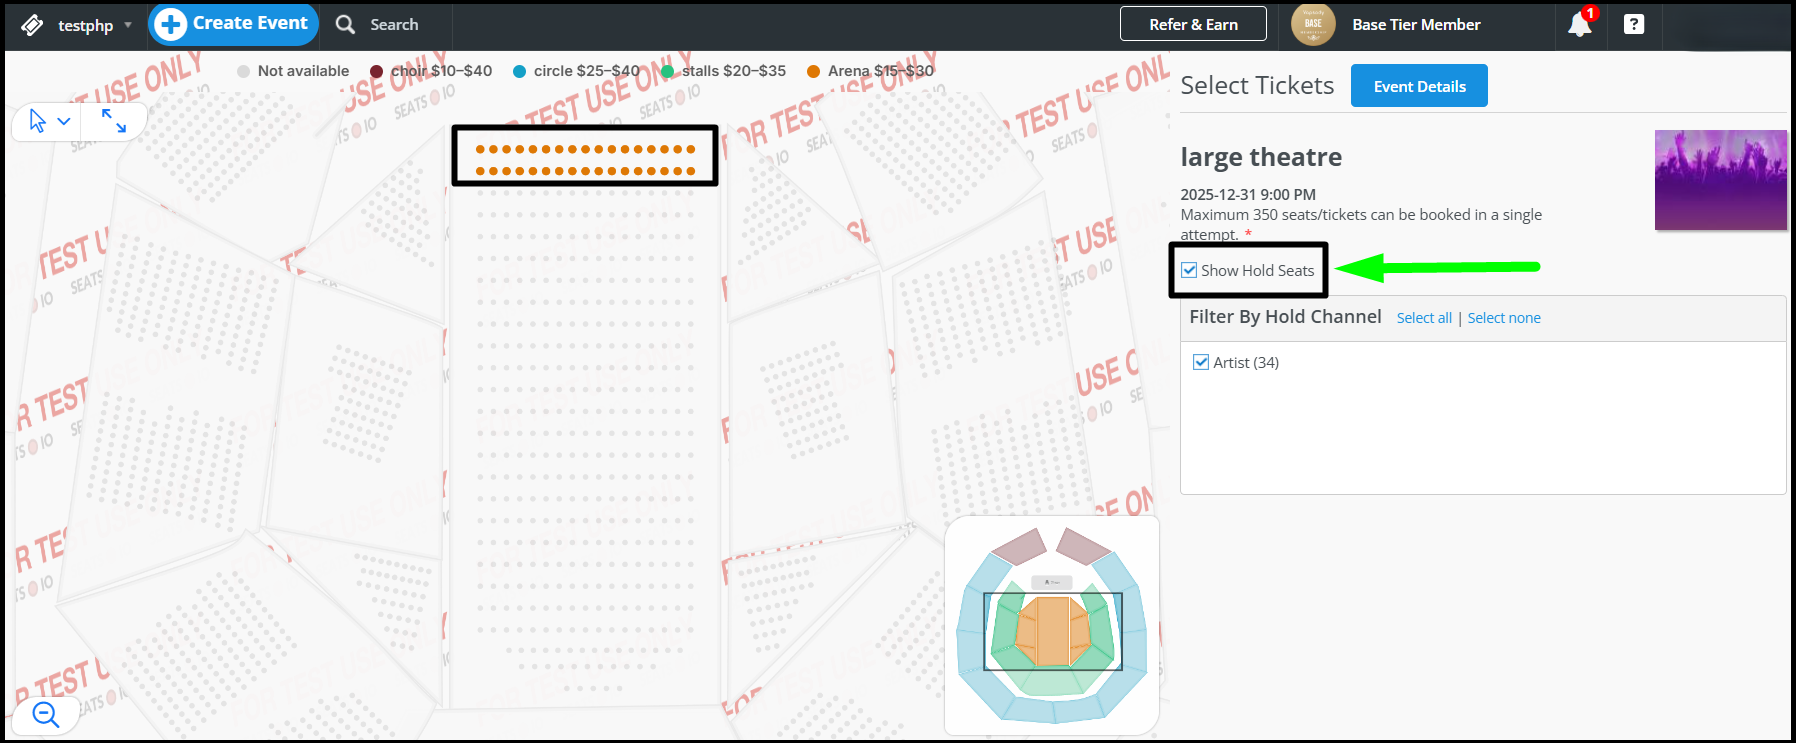Click the help question mark icon

(1634, 24)
